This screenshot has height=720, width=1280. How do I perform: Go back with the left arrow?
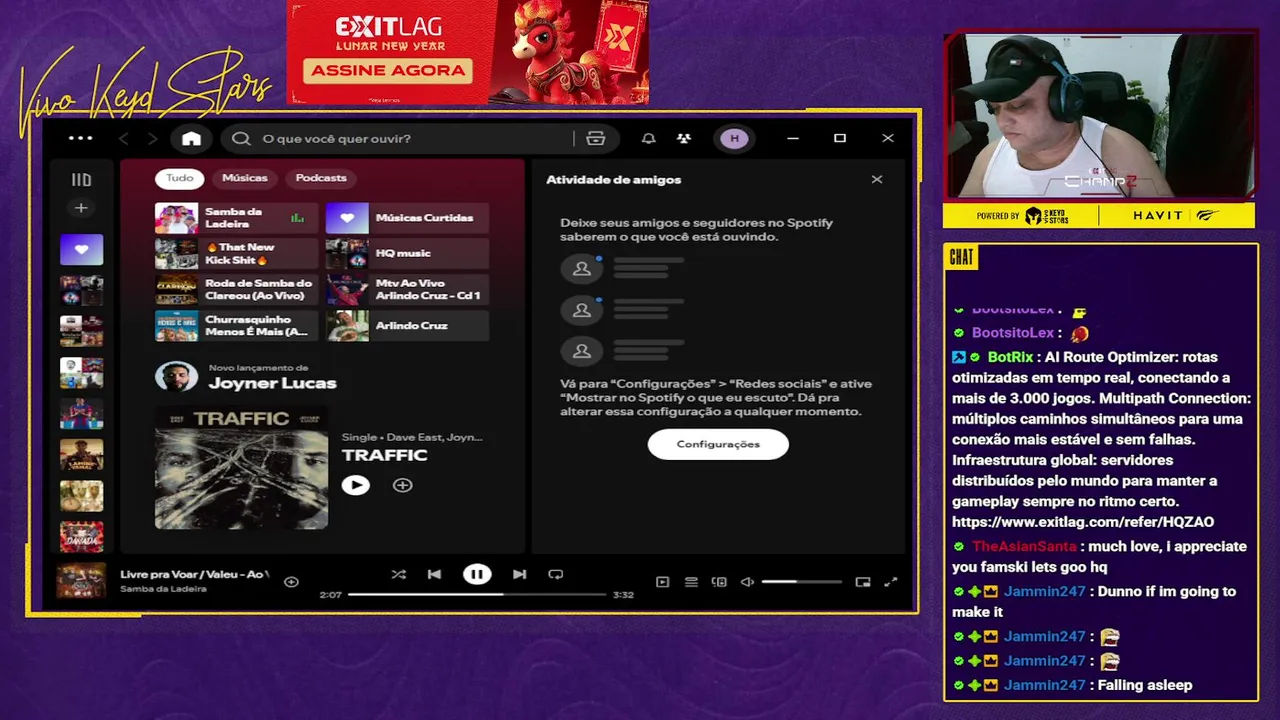point(124,139)
